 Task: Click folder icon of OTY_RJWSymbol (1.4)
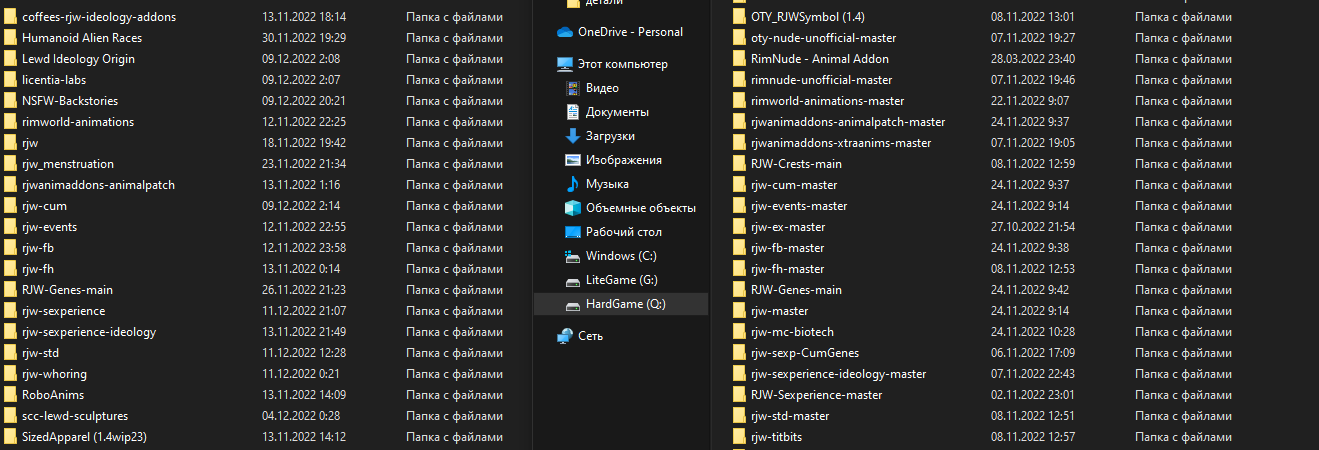[x=740, y=17]
